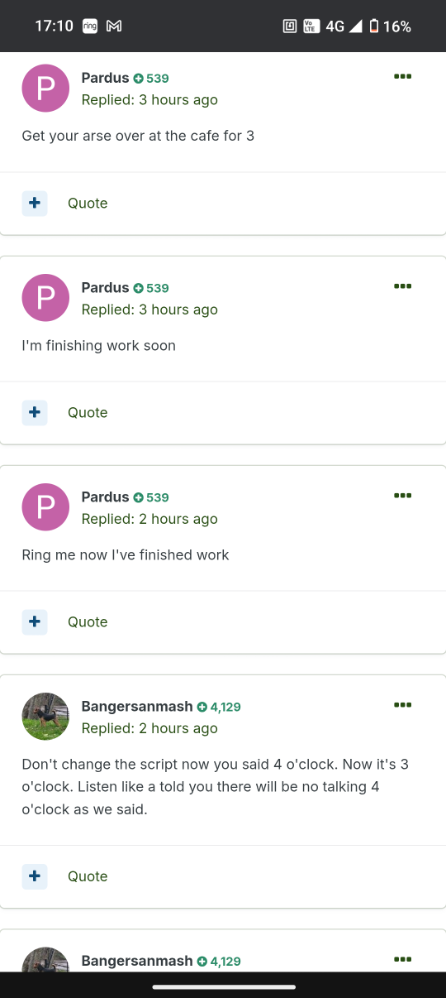Open the Pardus profile from the first post's username

(105, 78)
